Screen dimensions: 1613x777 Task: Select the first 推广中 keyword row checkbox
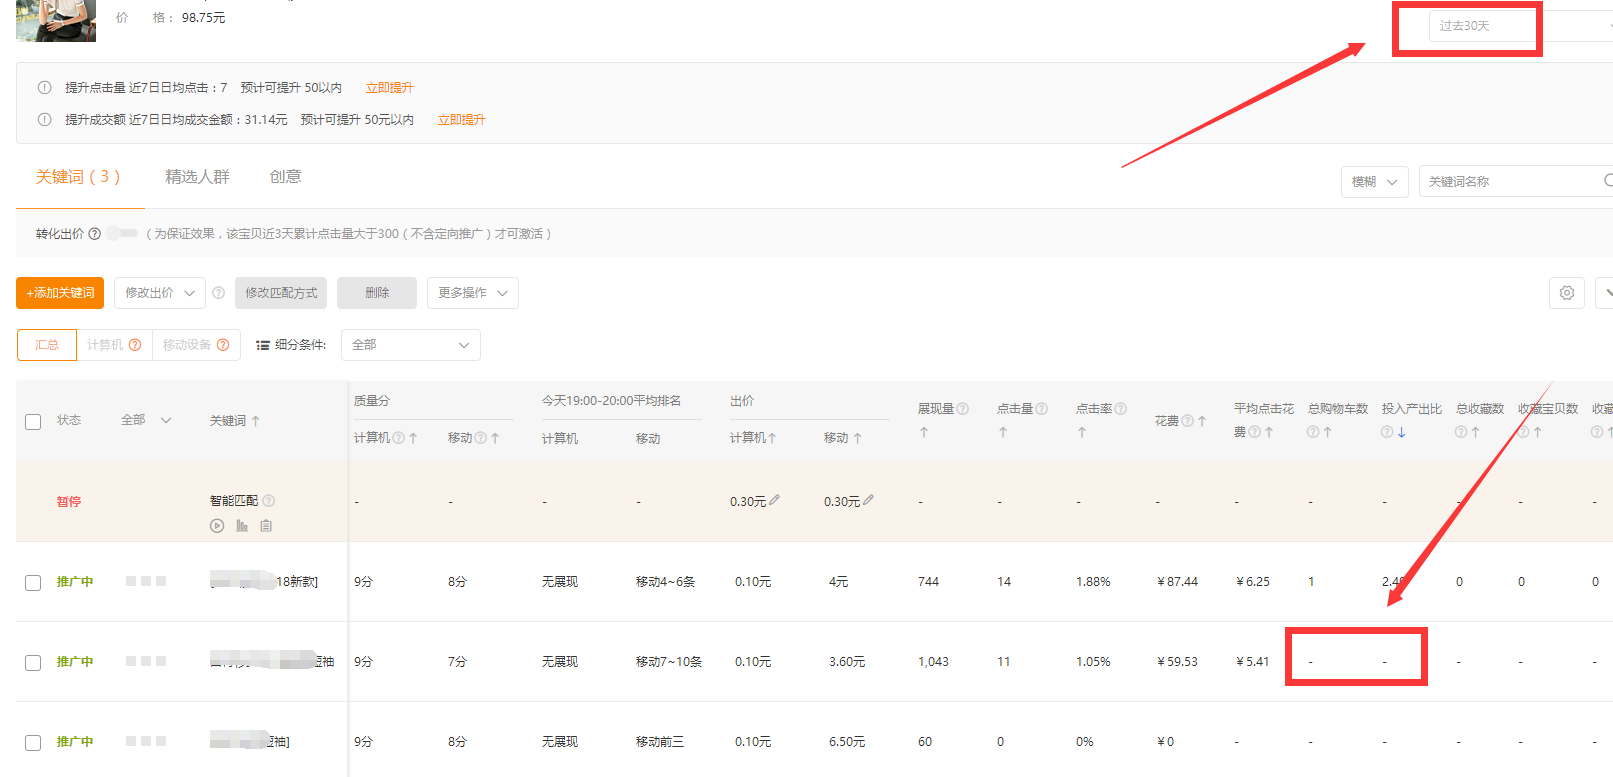point(33,583)
